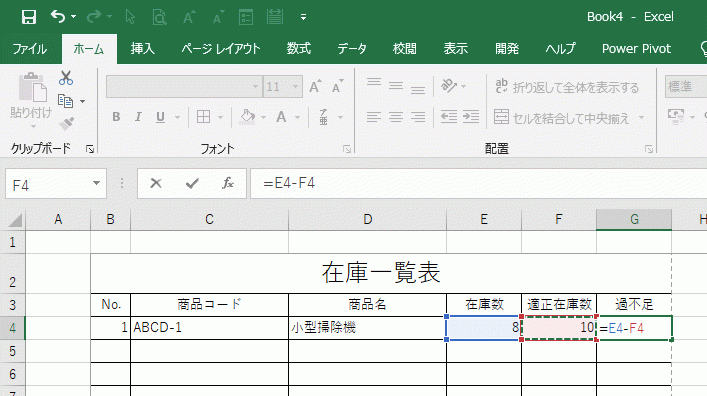The width and height of the screenshot is (707, 396).
Task: Click the accounting currency format icon
Action: (x=676, y=117)
